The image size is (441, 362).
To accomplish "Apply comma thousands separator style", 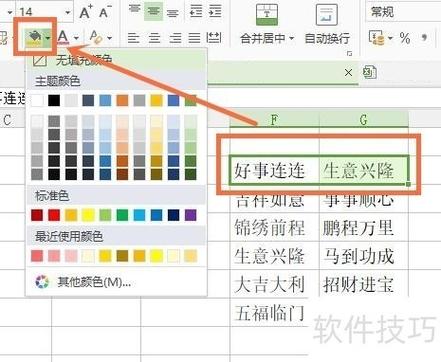I will 424,37.
